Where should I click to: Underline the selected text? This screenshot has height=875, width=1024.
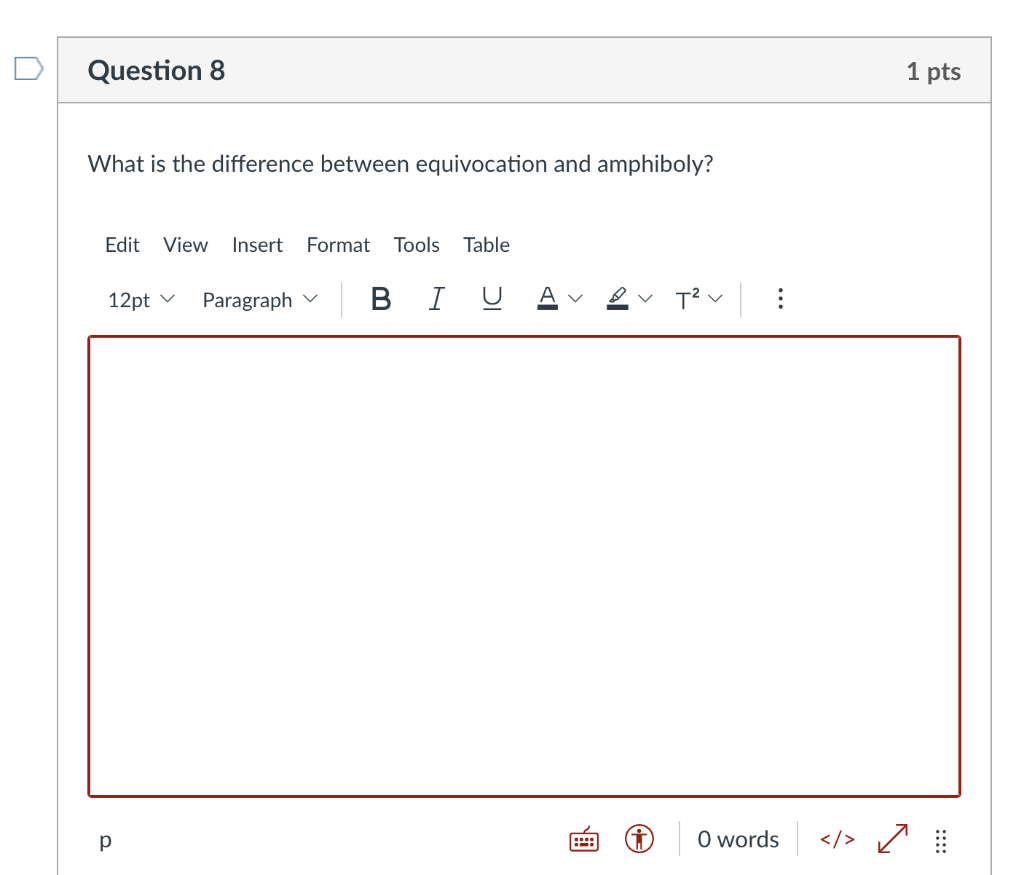491,298
